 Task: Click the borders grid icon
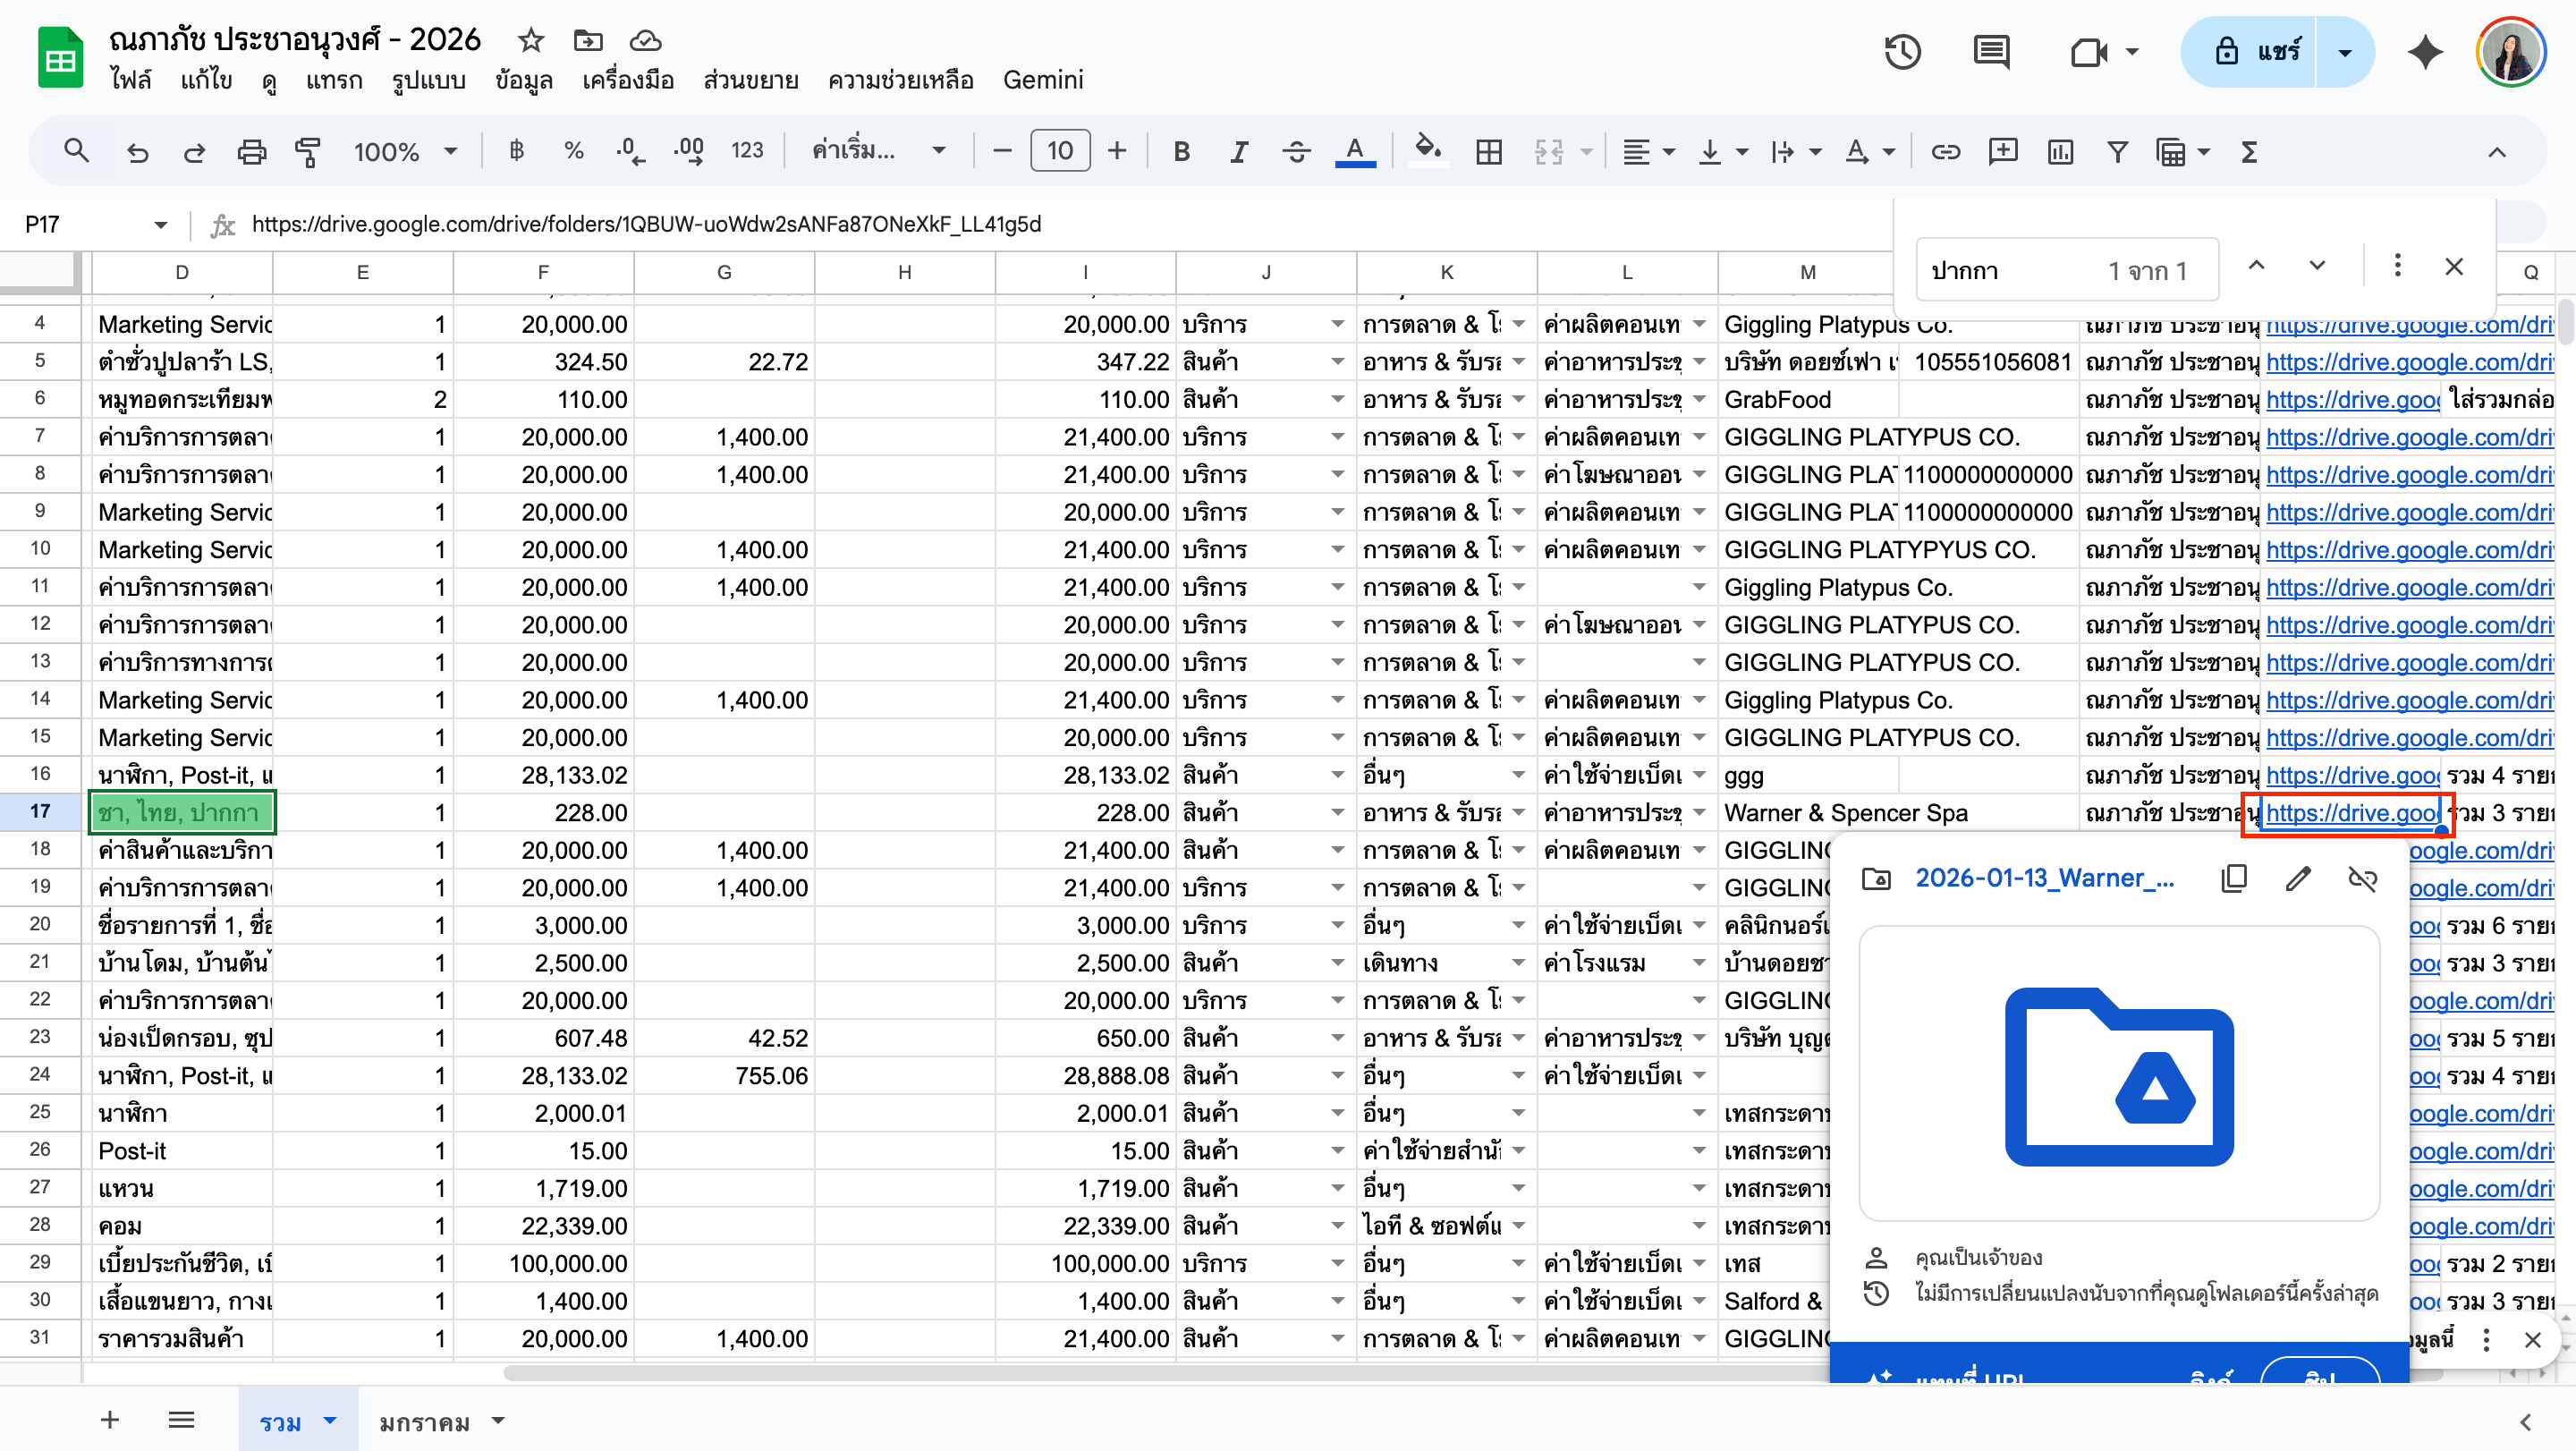click(x=1489, y=152)
